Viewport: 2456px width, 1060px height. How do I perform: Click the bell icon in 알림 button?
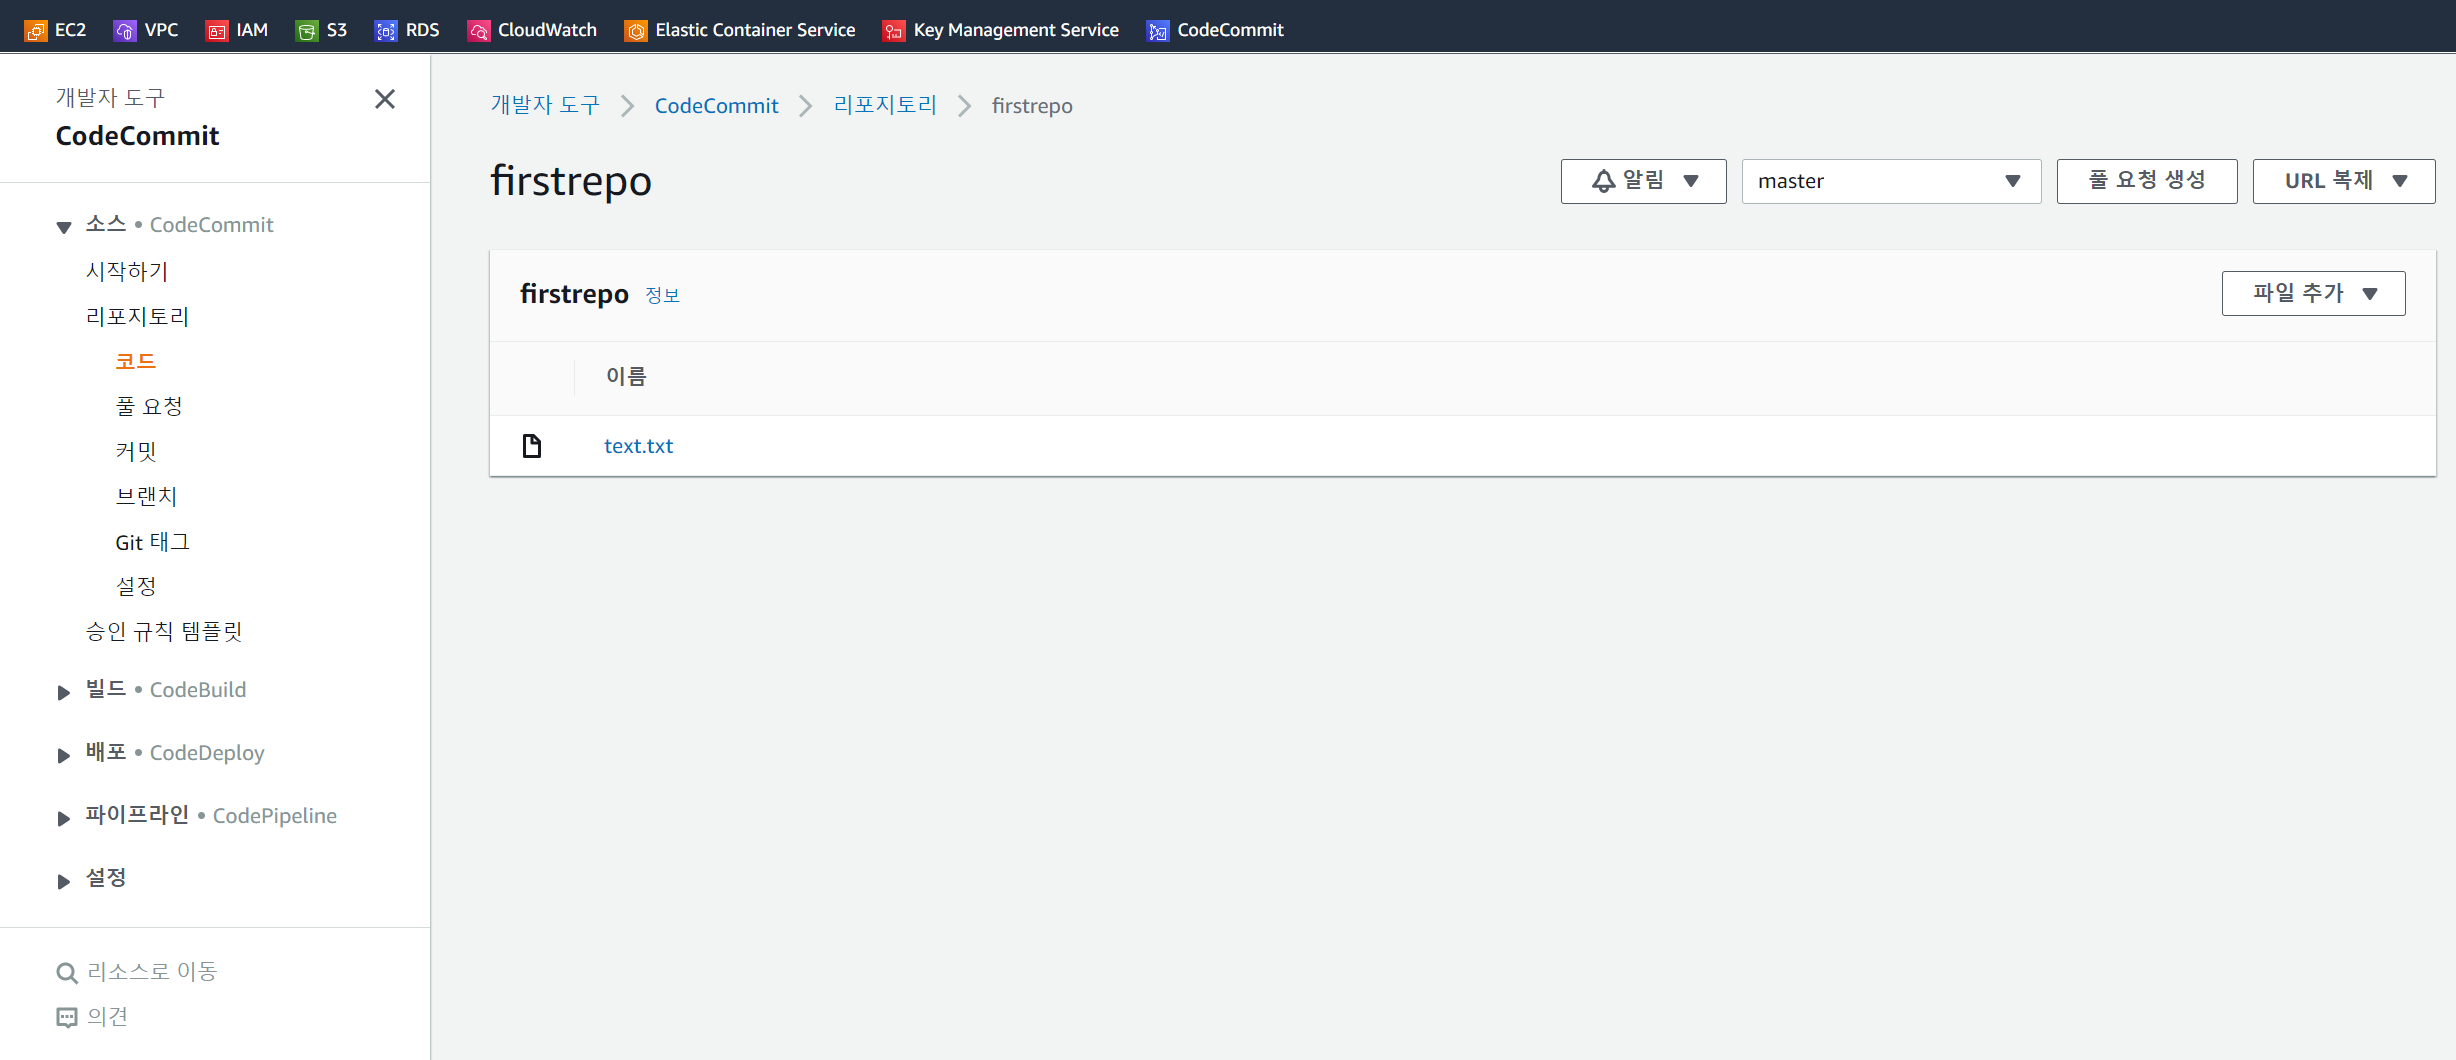[x=1604, y=181]
